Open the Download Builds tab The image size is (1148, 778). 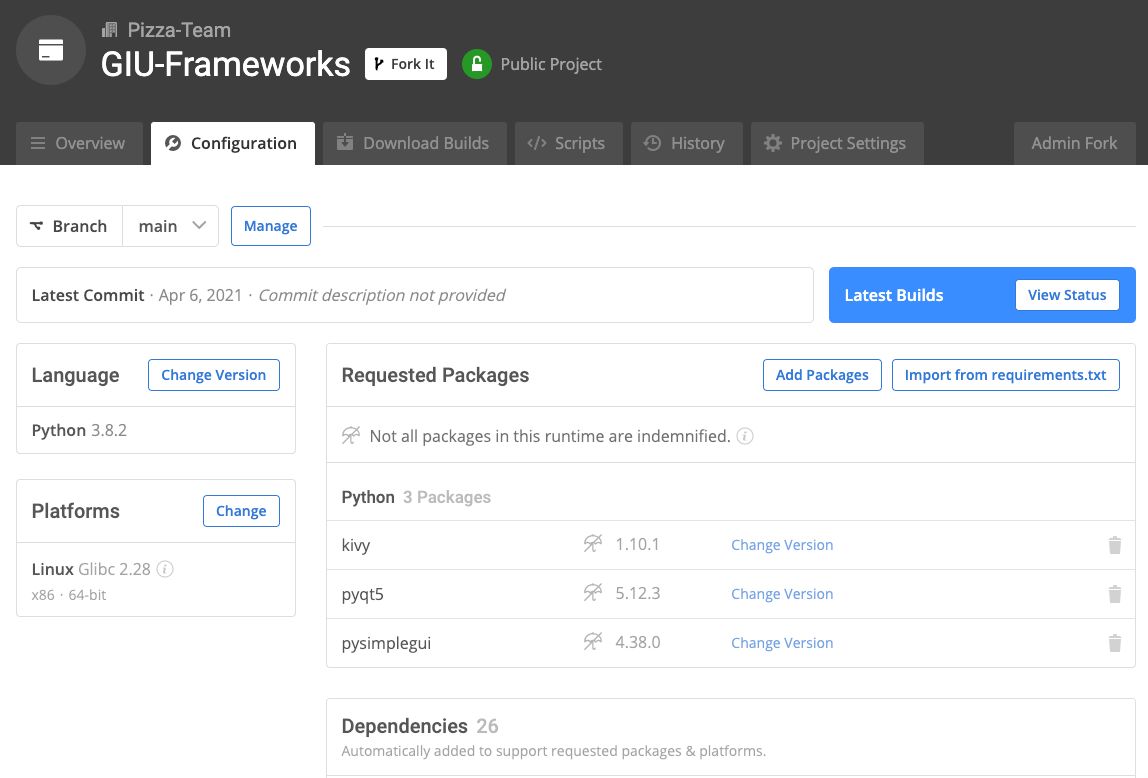click(413, 143)
